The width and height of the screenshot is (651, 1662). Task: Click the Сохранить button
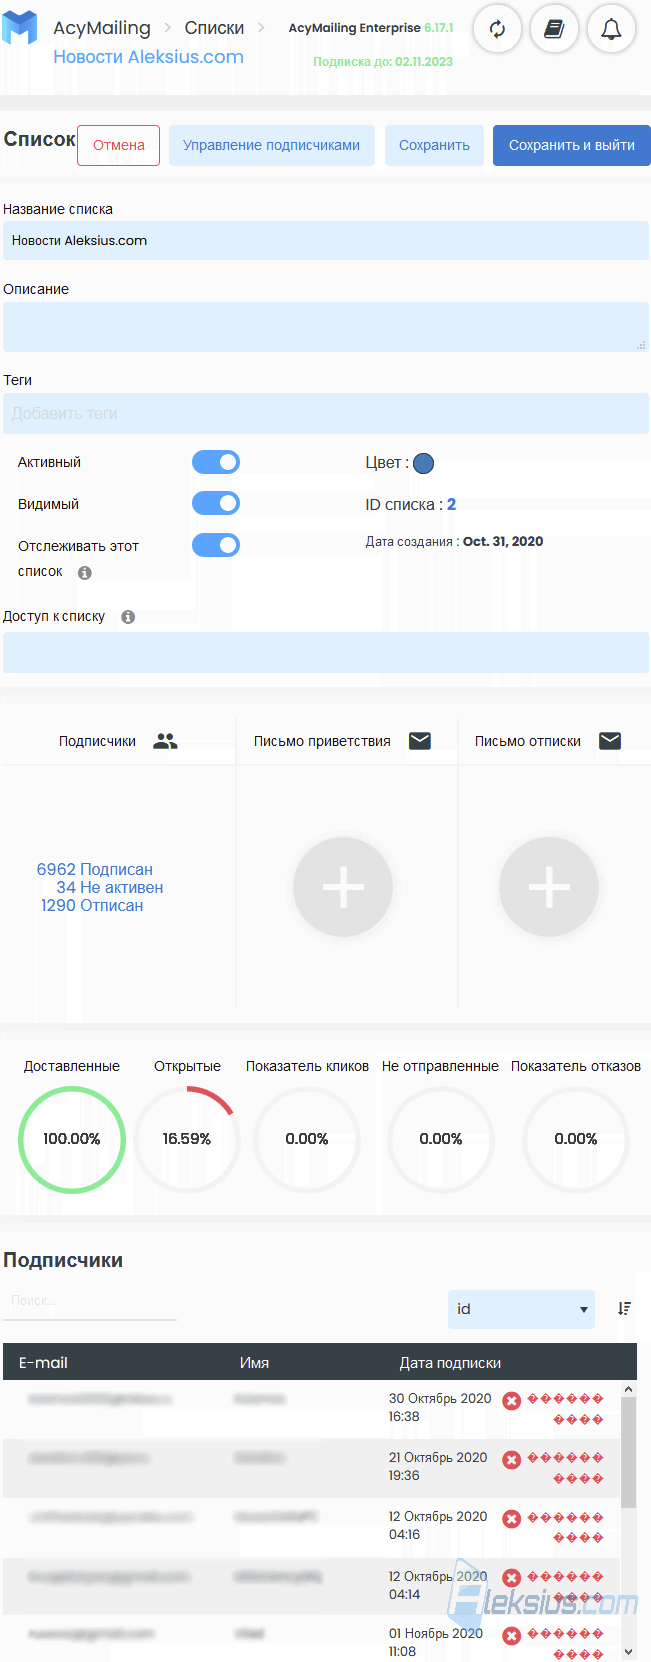point(434,145)
